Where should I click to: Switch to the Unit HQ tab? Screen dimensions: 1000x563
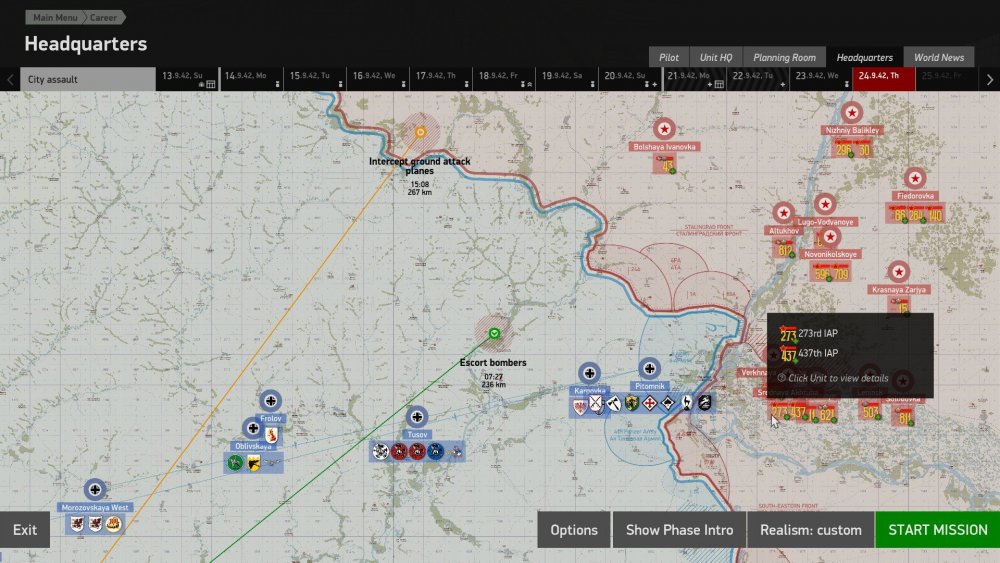coord(716,57)
